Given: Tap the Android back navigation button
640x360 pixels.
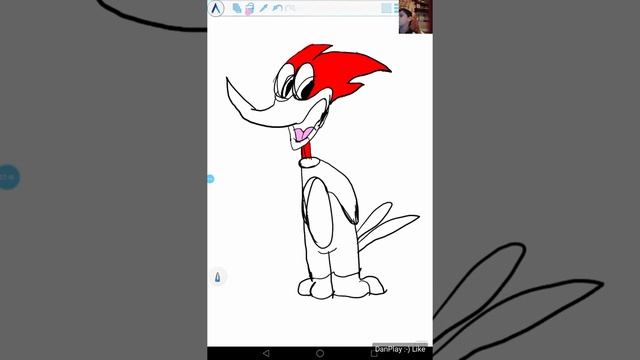Looking at the screenshot, I should pos(266,353).
